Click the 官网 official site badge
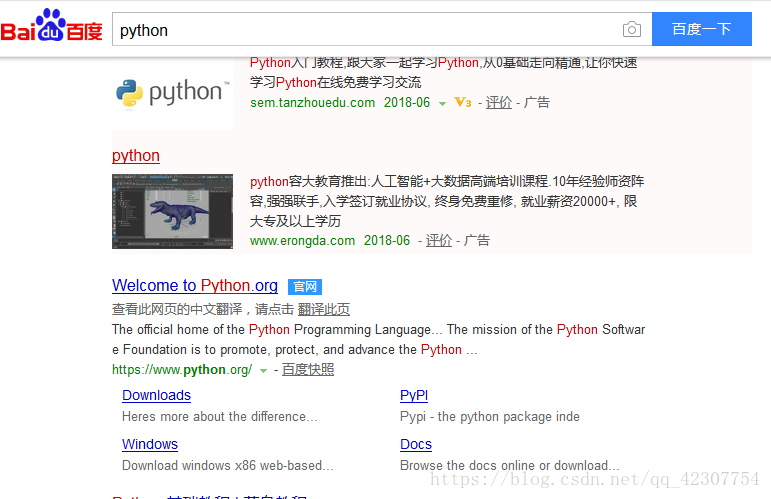The image size is (771, 499). [305, 287]
